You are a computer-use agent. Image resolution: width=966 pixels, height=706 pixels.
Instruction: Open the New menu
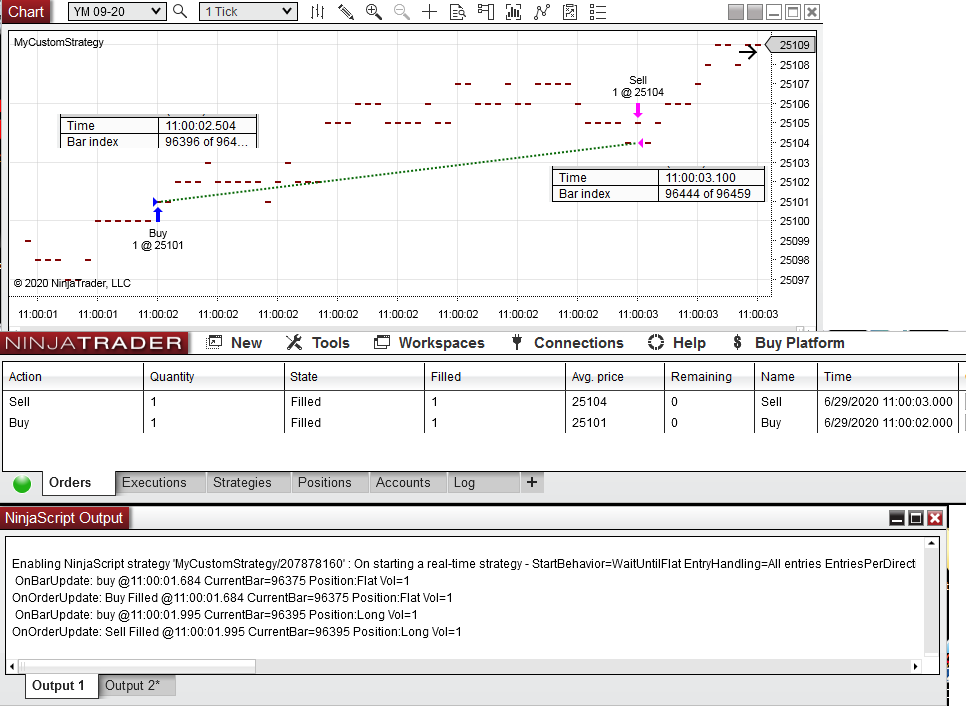[x=235, y=343]
